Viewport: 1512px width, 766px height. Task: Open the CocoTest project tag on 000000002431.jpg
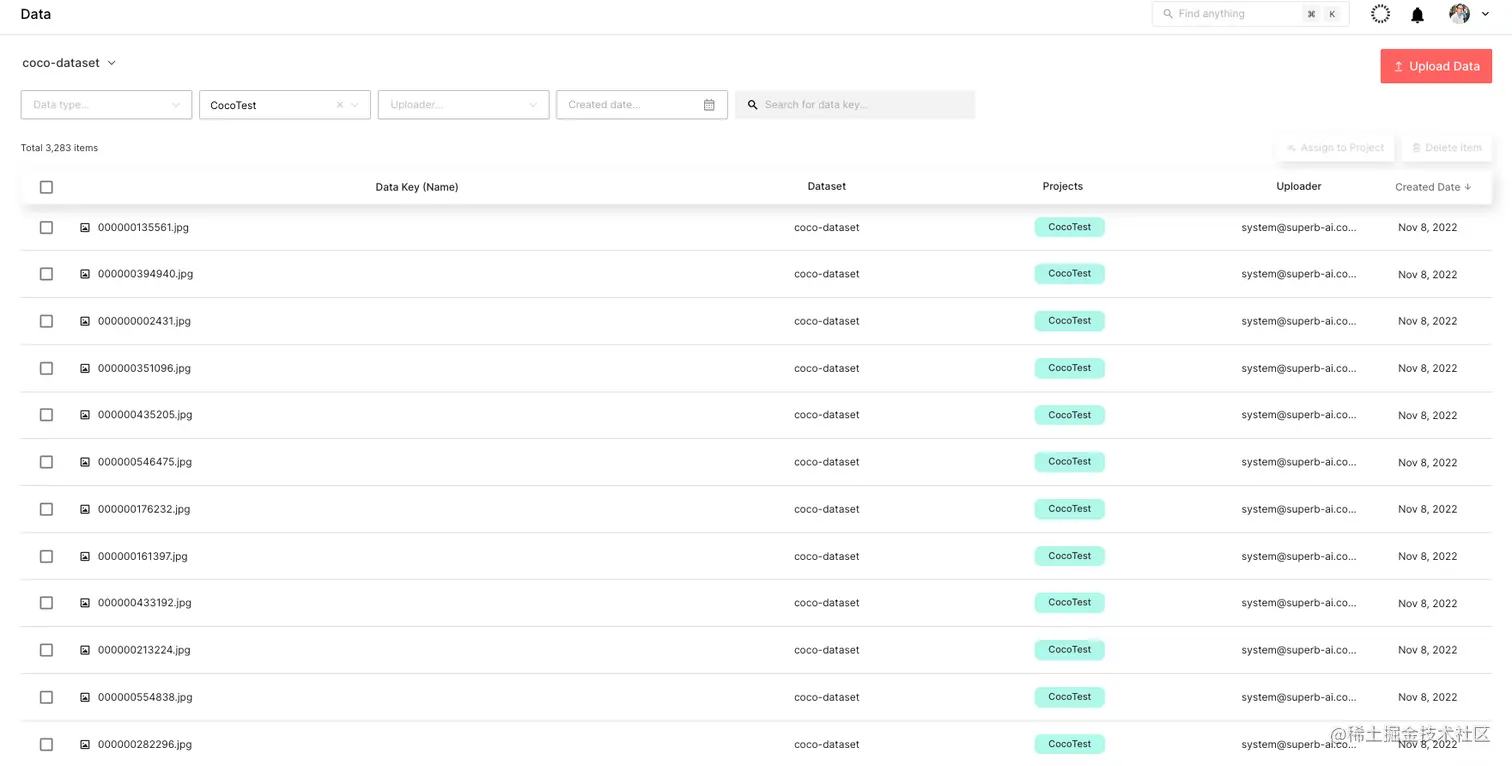pos(1069,320)
